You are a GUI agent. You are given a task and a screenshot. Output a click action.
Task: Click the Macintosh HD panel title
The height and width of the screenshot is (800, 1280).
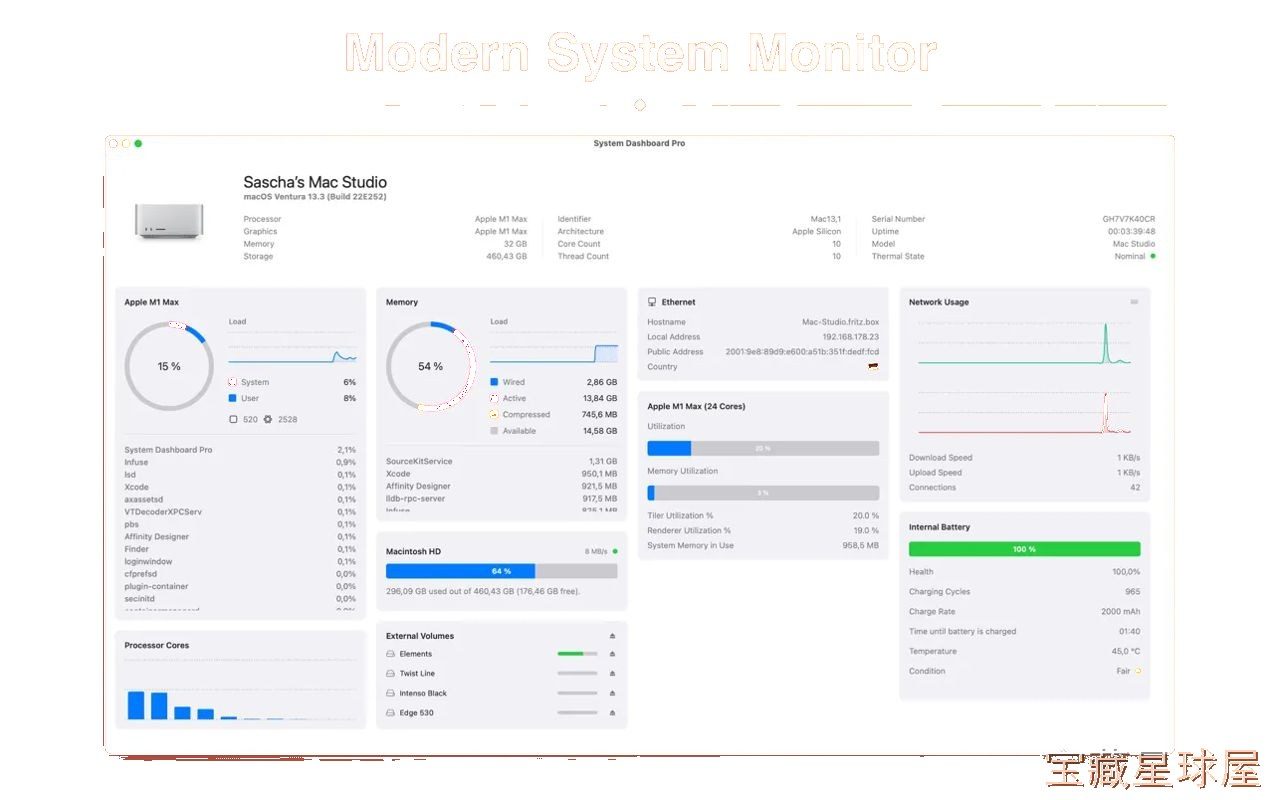click(414, 552)
